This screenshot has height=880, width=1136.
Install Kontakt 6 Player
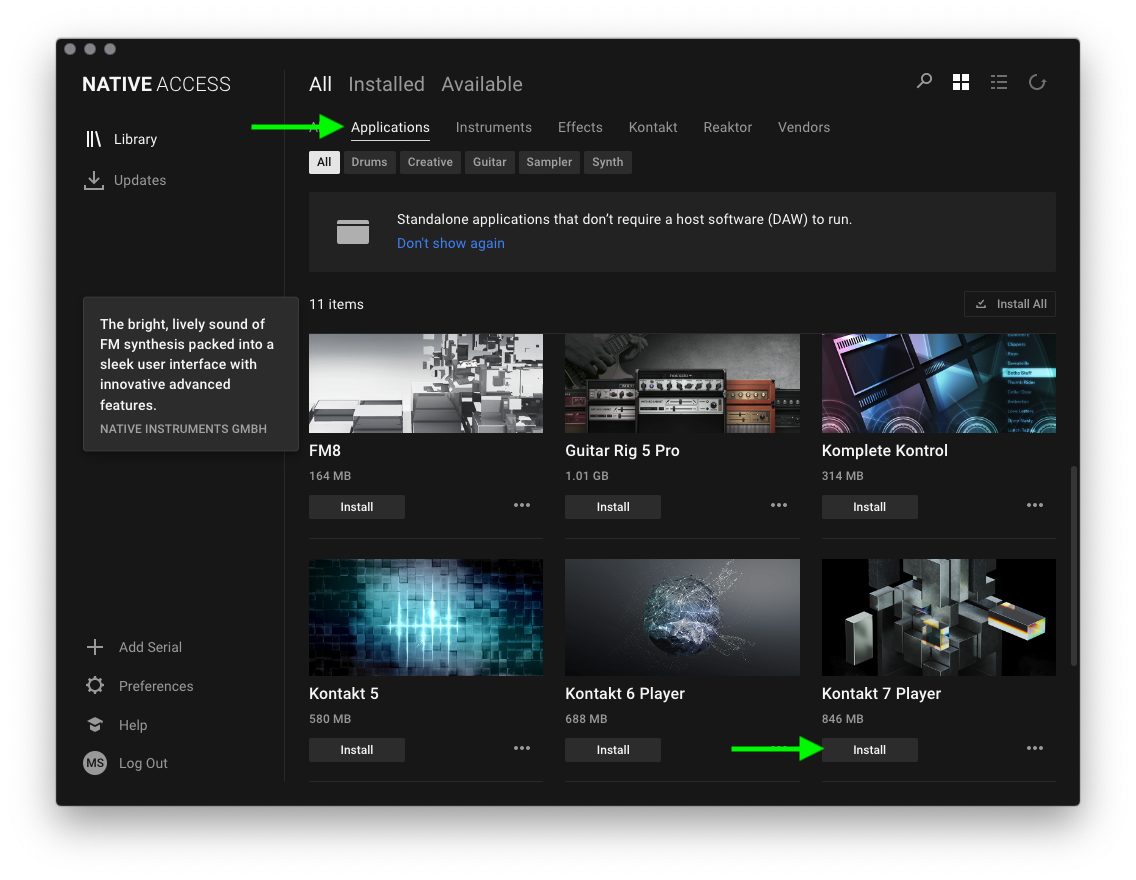[613, 750]
